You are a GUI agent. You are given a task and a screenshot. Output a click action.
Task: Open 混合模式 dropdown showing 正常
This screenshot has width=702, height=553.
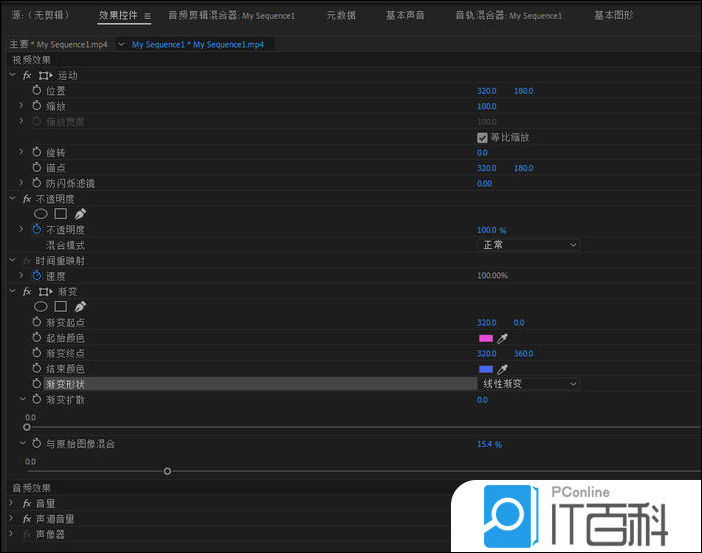pyautogui.click(x=529, y=245)
